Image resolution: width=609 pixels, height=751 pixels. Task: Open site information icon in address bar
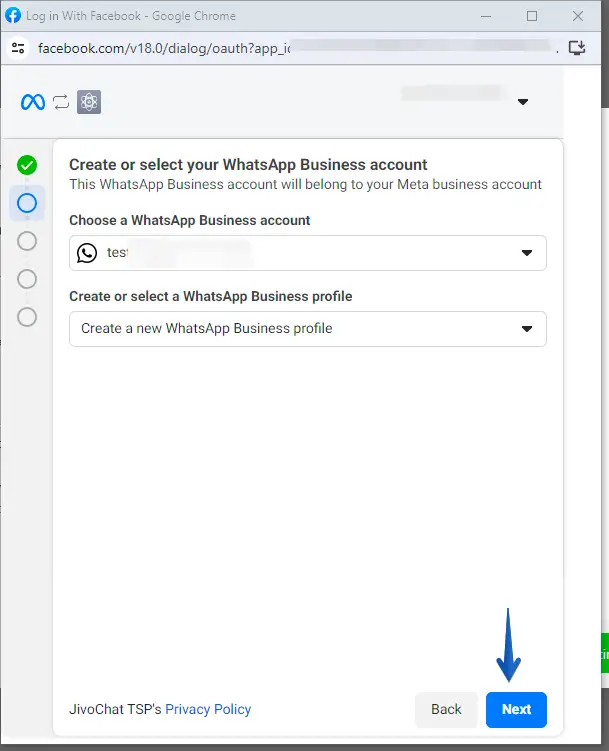17,47
